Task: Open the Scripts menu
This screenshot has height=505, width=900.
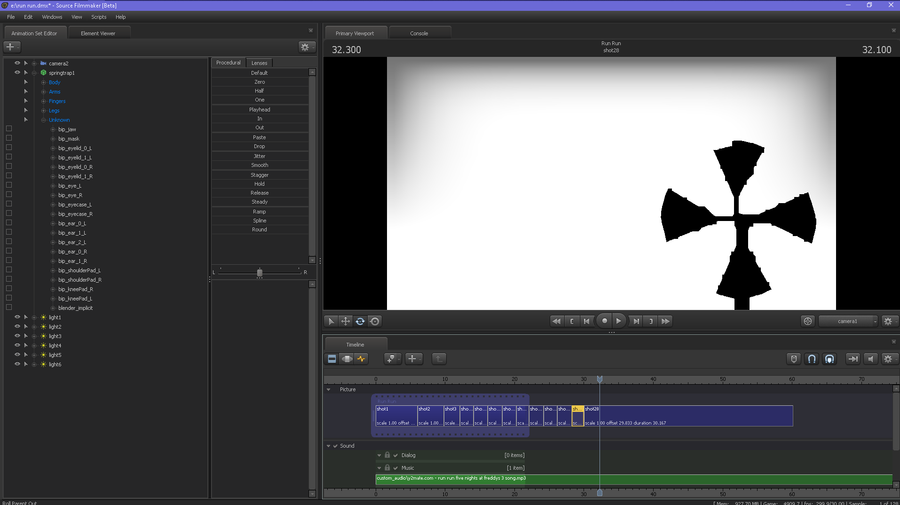Action: [99, 17]
